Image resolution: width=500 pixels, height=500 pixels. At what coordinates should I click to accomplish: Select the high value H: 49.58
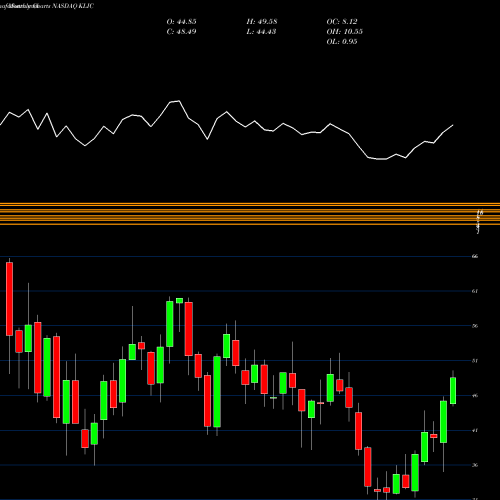click(262, 22)
